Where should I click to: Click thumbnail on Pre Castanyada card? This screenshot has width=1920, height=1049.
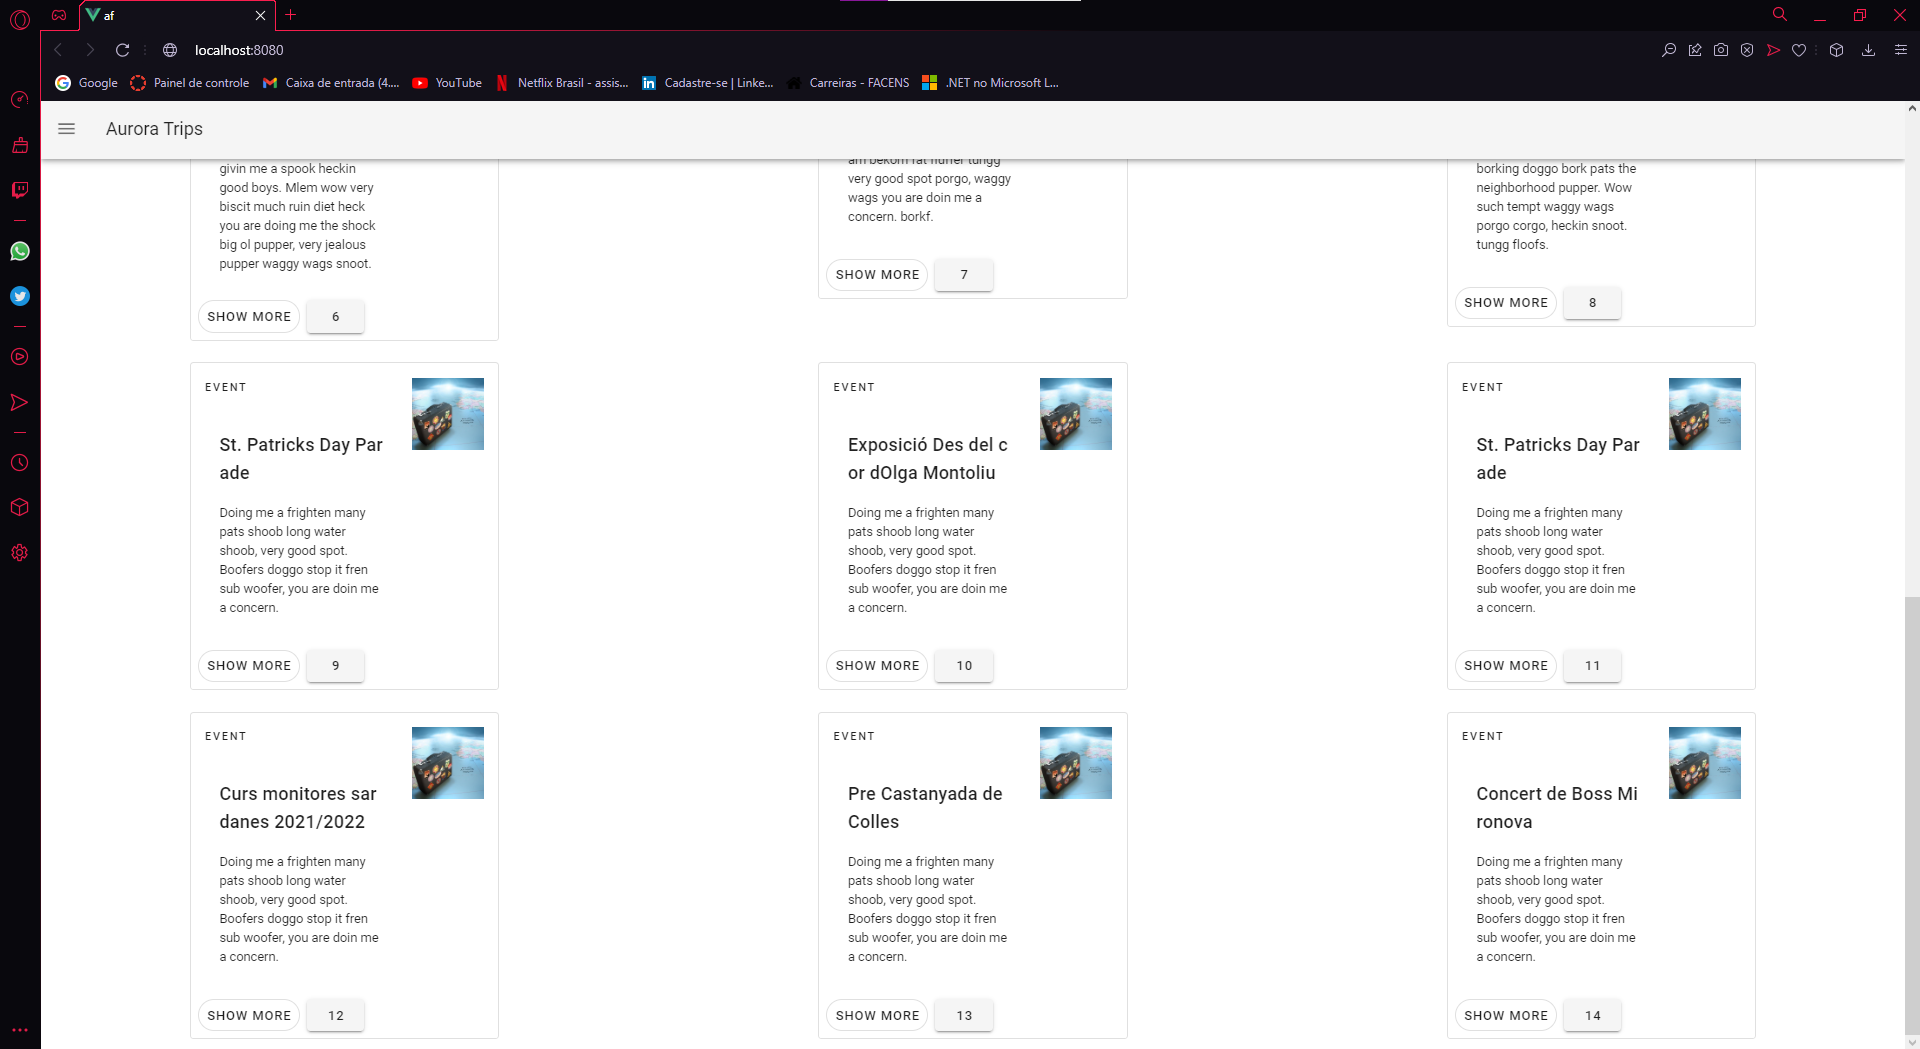[1076, 763]
